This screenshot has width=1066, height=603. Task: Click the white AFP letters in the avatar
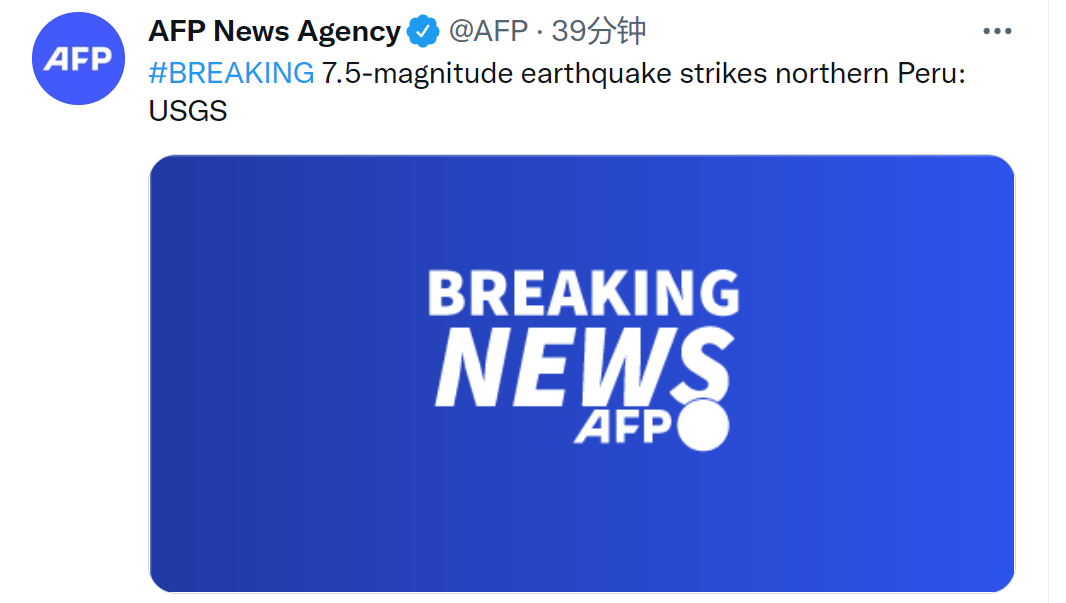click(77, 60)
